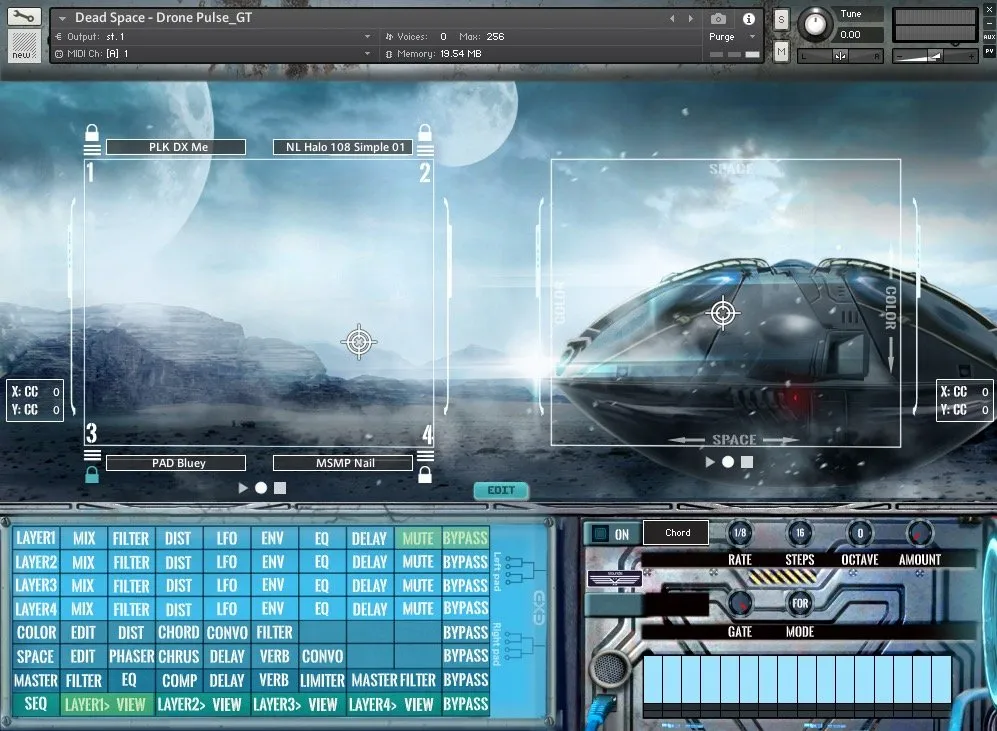
Task: Open the hamburger menu beside MSMP Nail
Action: pyautogui.click(x=425, y=454)
